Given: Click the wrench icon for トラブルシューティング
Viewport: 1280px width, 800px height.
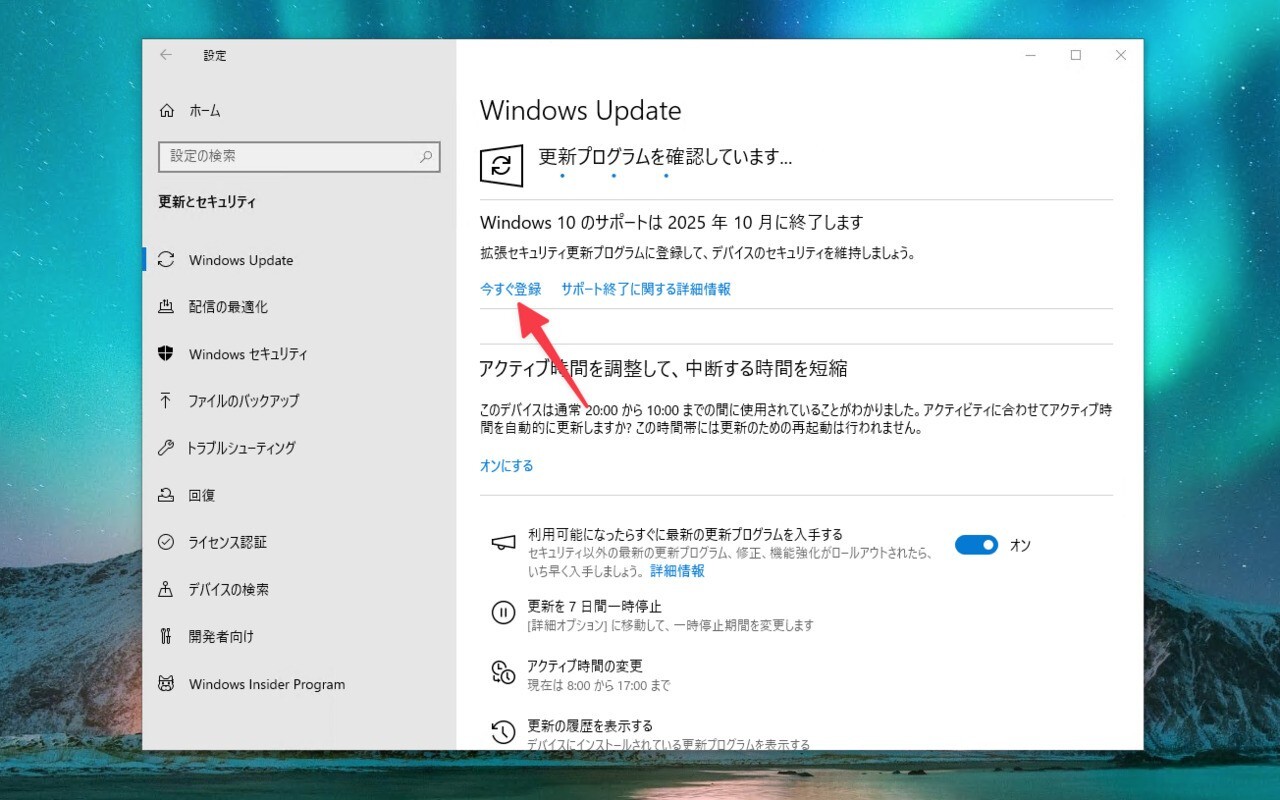Looking at the screenshot, I should pos(166,448).
